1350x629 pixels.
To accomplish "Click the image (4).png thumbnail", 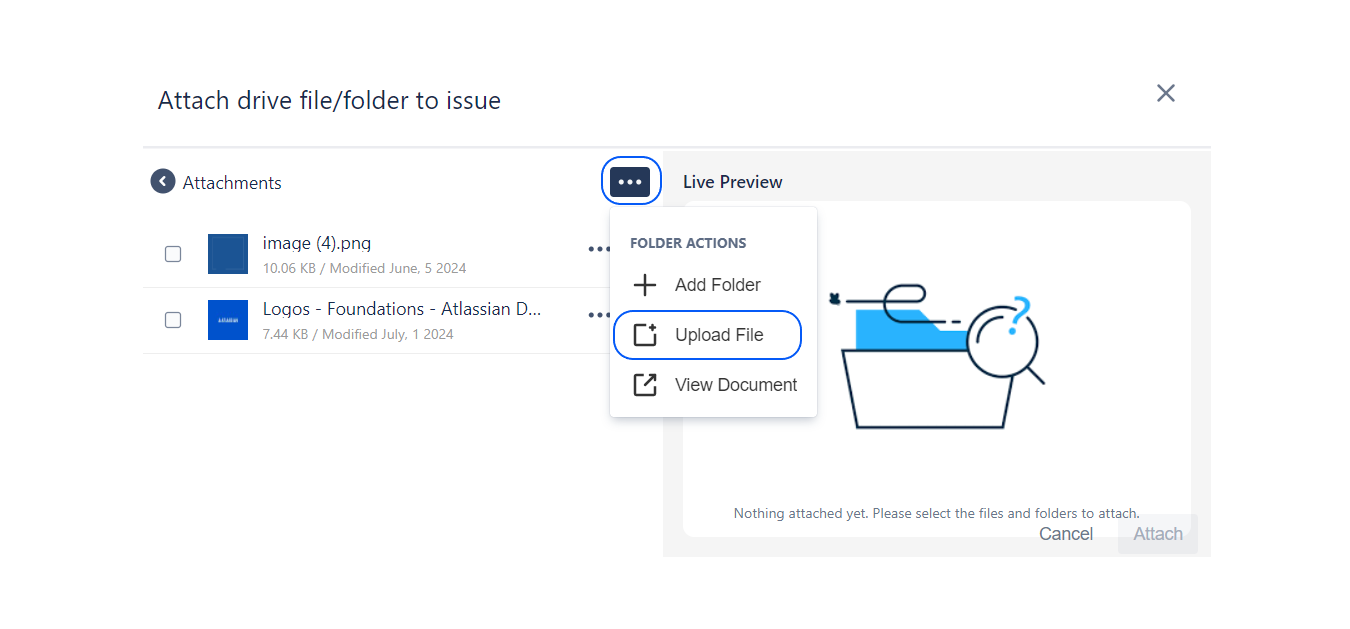I will click(x=228, y=254).
